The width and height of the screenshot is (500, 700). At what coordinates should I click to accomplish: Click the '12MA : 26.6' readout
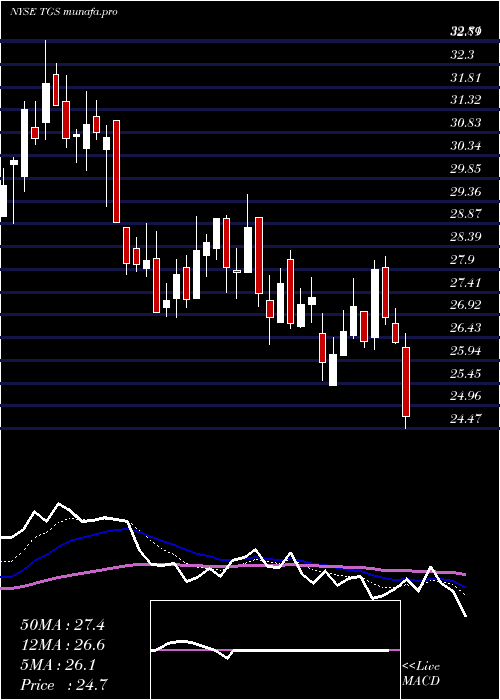[x=62, y=645]
